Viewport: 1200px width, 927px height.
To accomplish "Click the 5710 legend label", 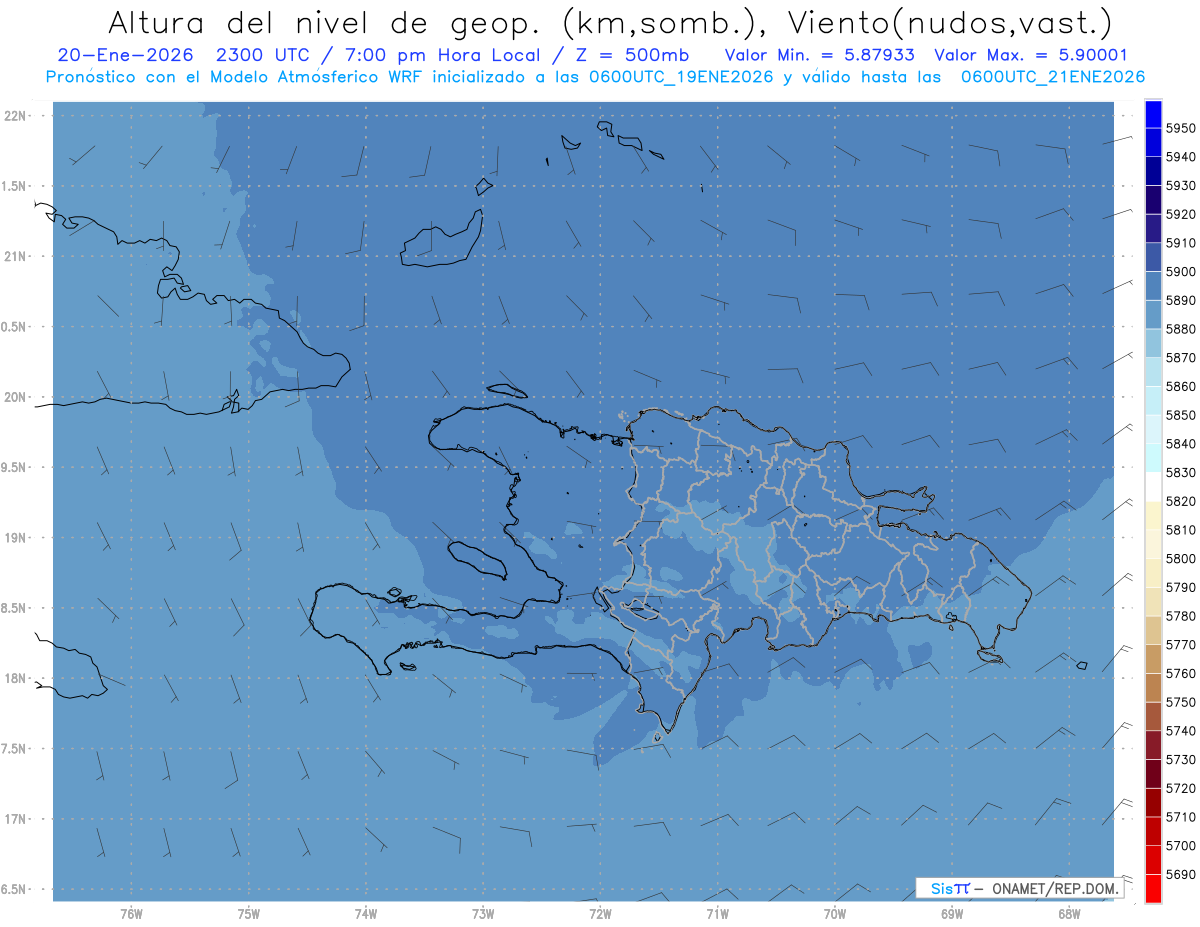I will [1180, 817].
